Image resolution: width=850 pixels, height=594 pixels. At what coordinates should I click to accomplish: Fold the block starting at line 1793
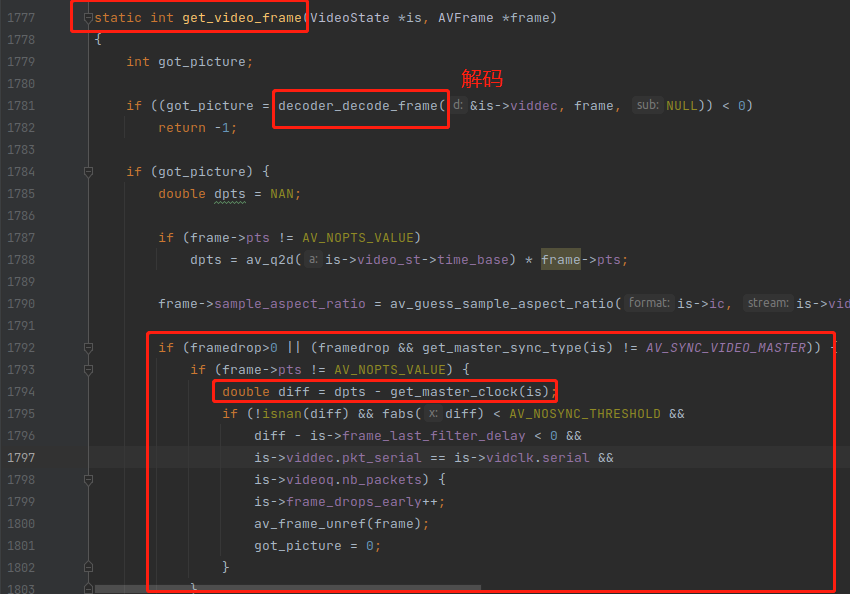pyautogui.click(x=88, y=370)
